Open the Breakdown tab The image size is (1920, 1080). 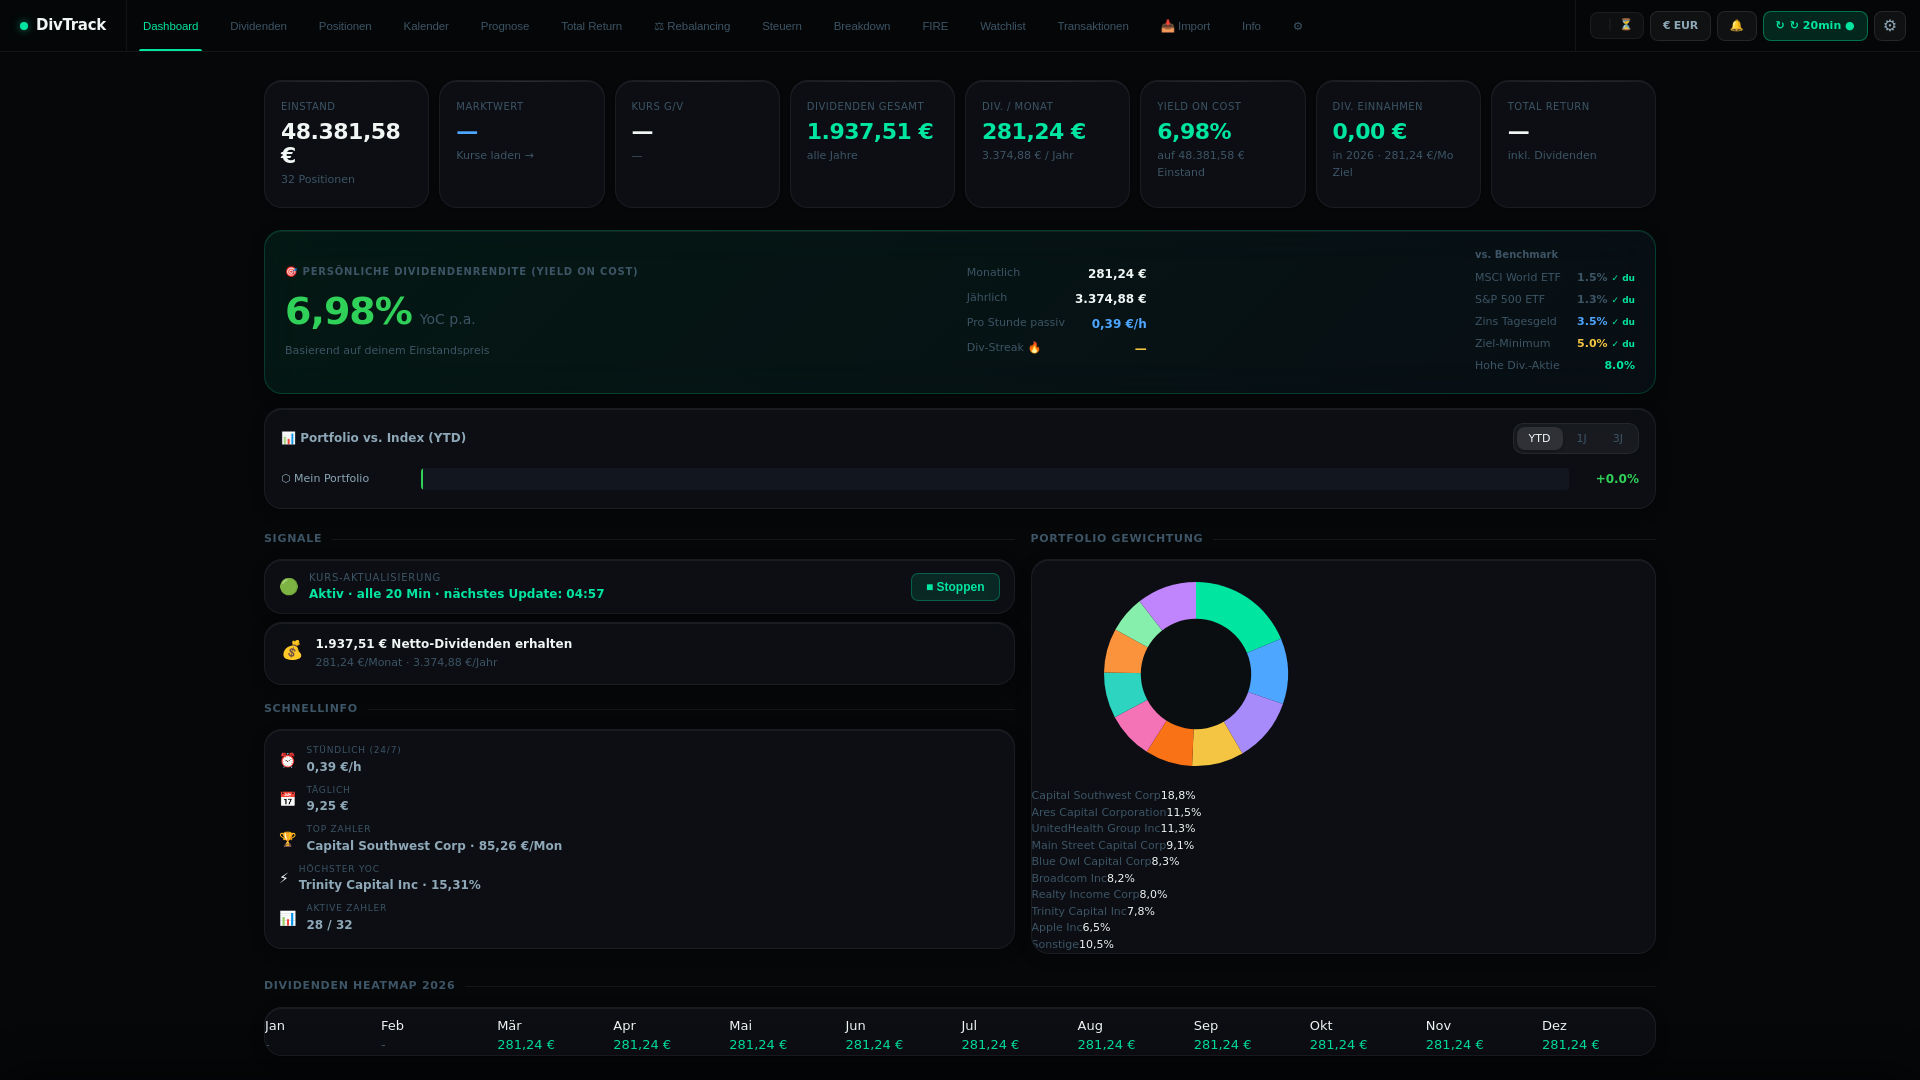tap(862, 26)
